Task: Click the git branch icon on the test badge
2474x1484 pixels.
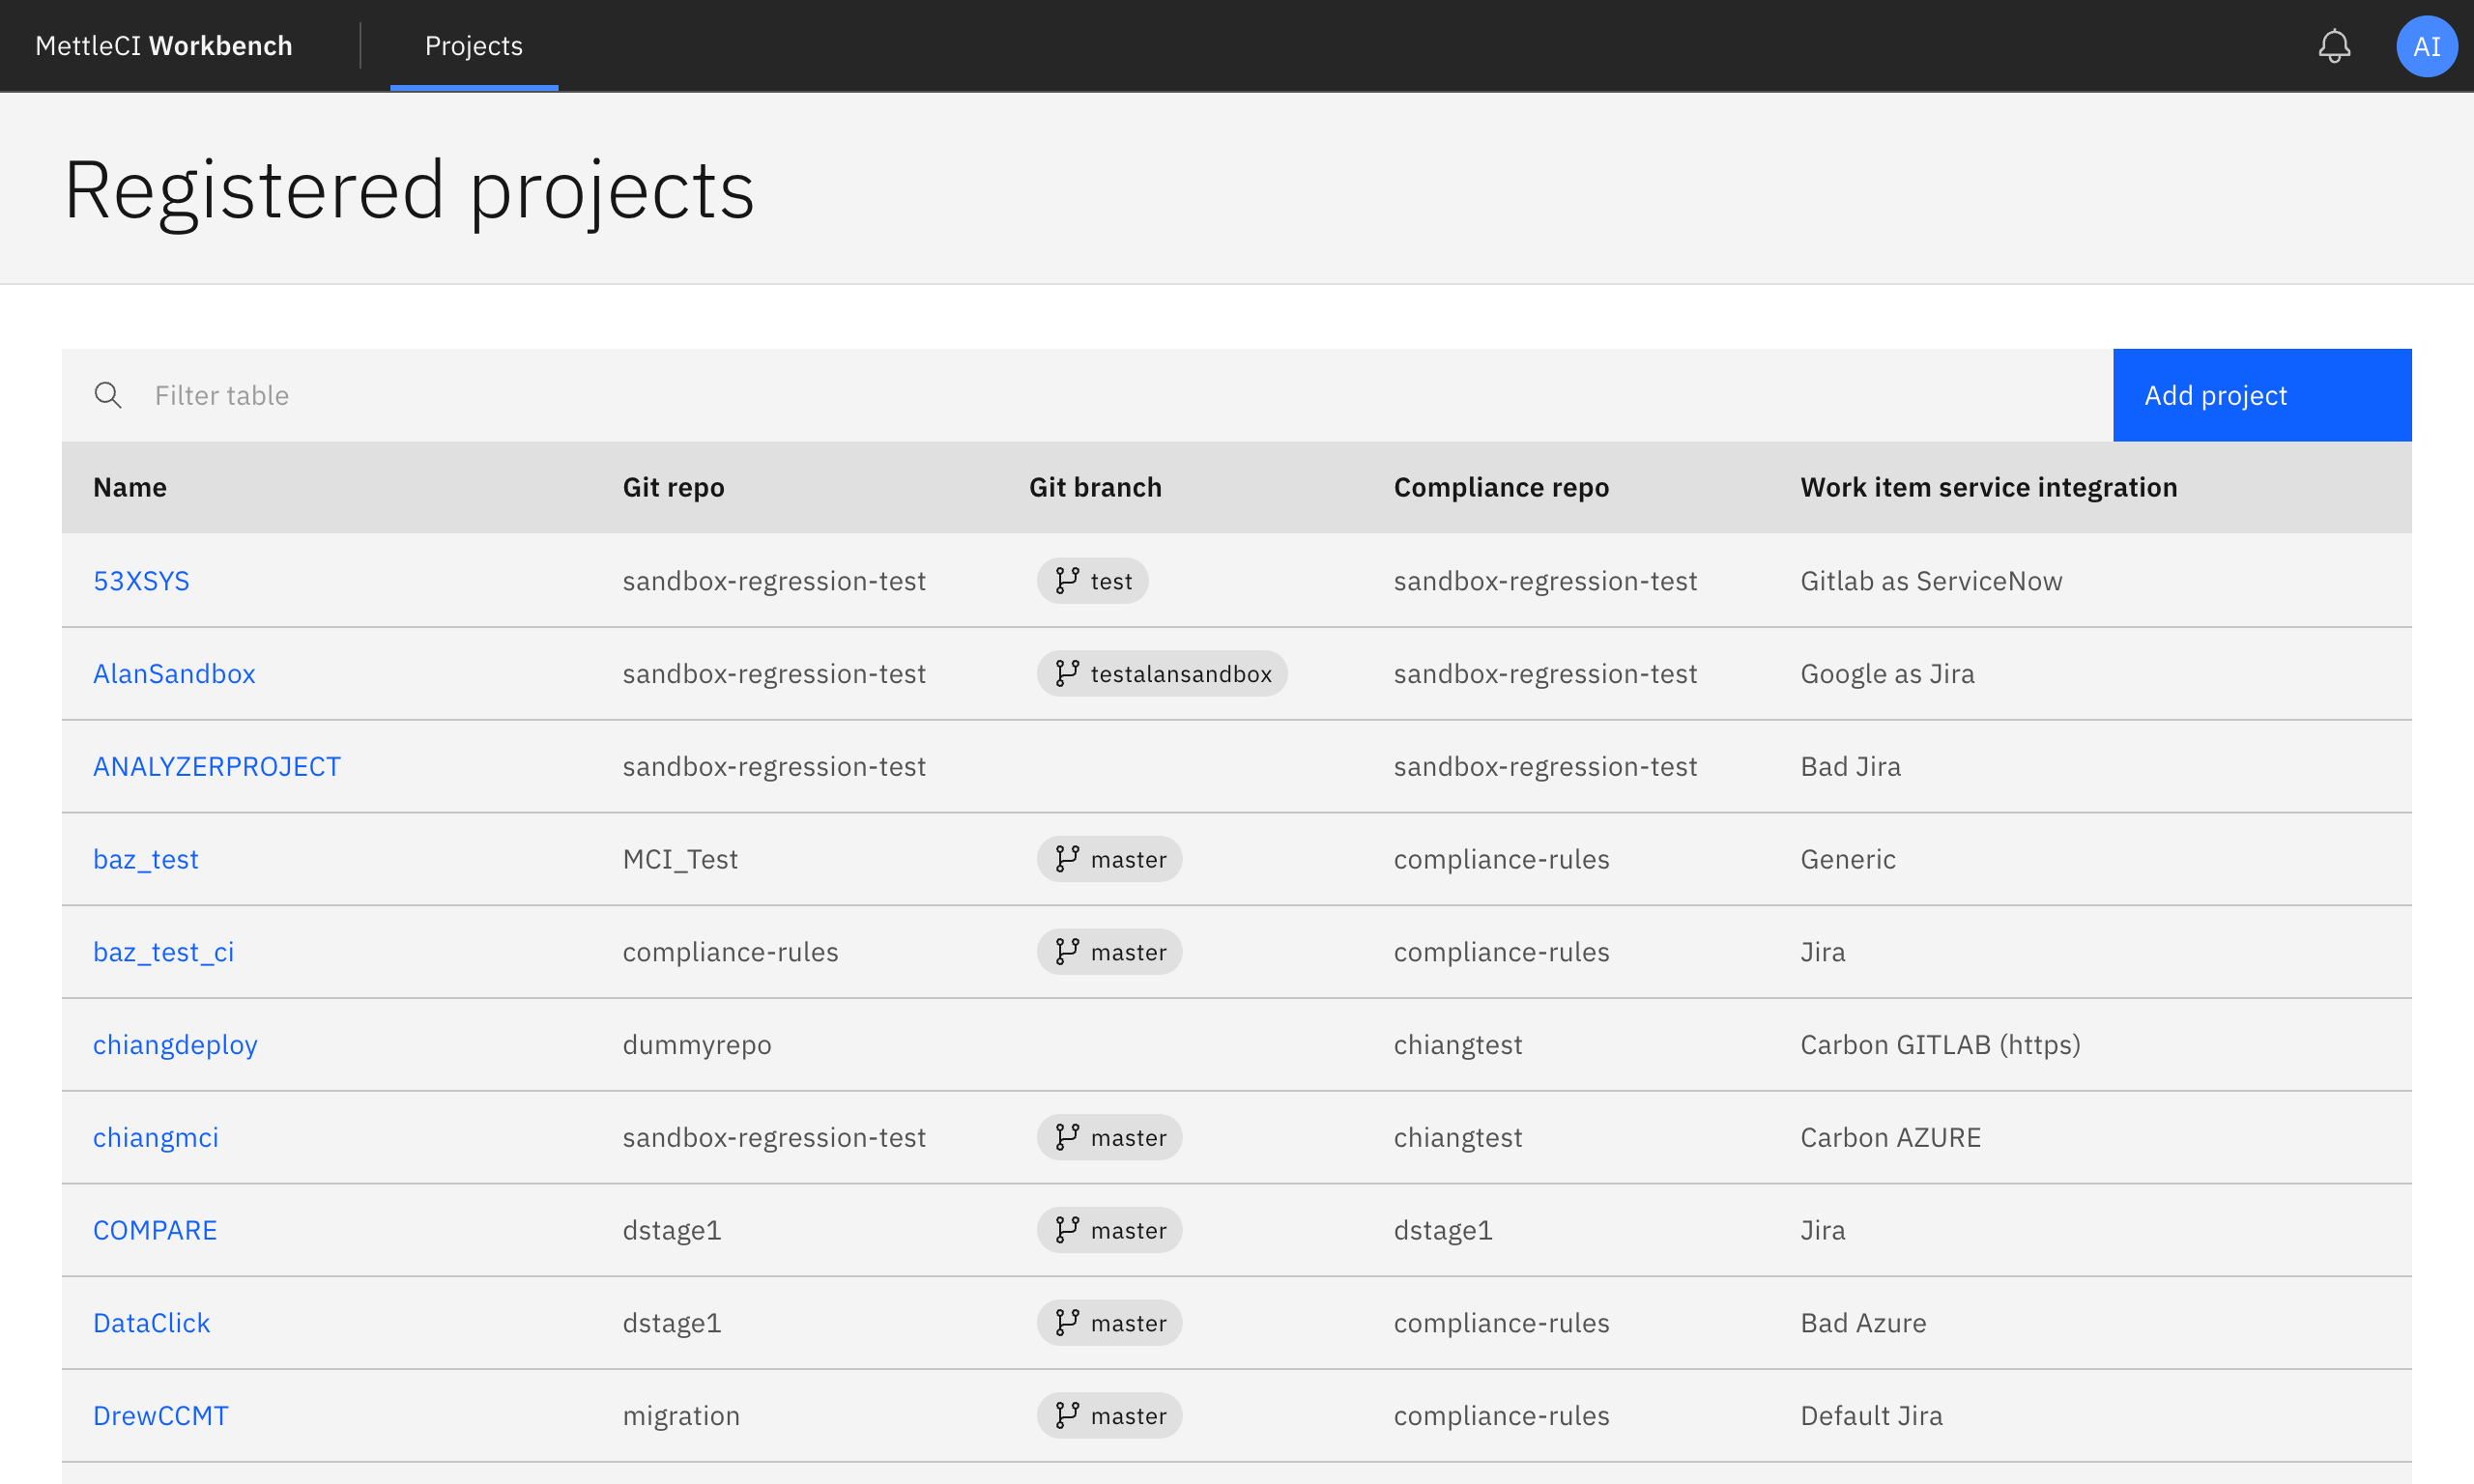Action: (x=1066, y=580)
